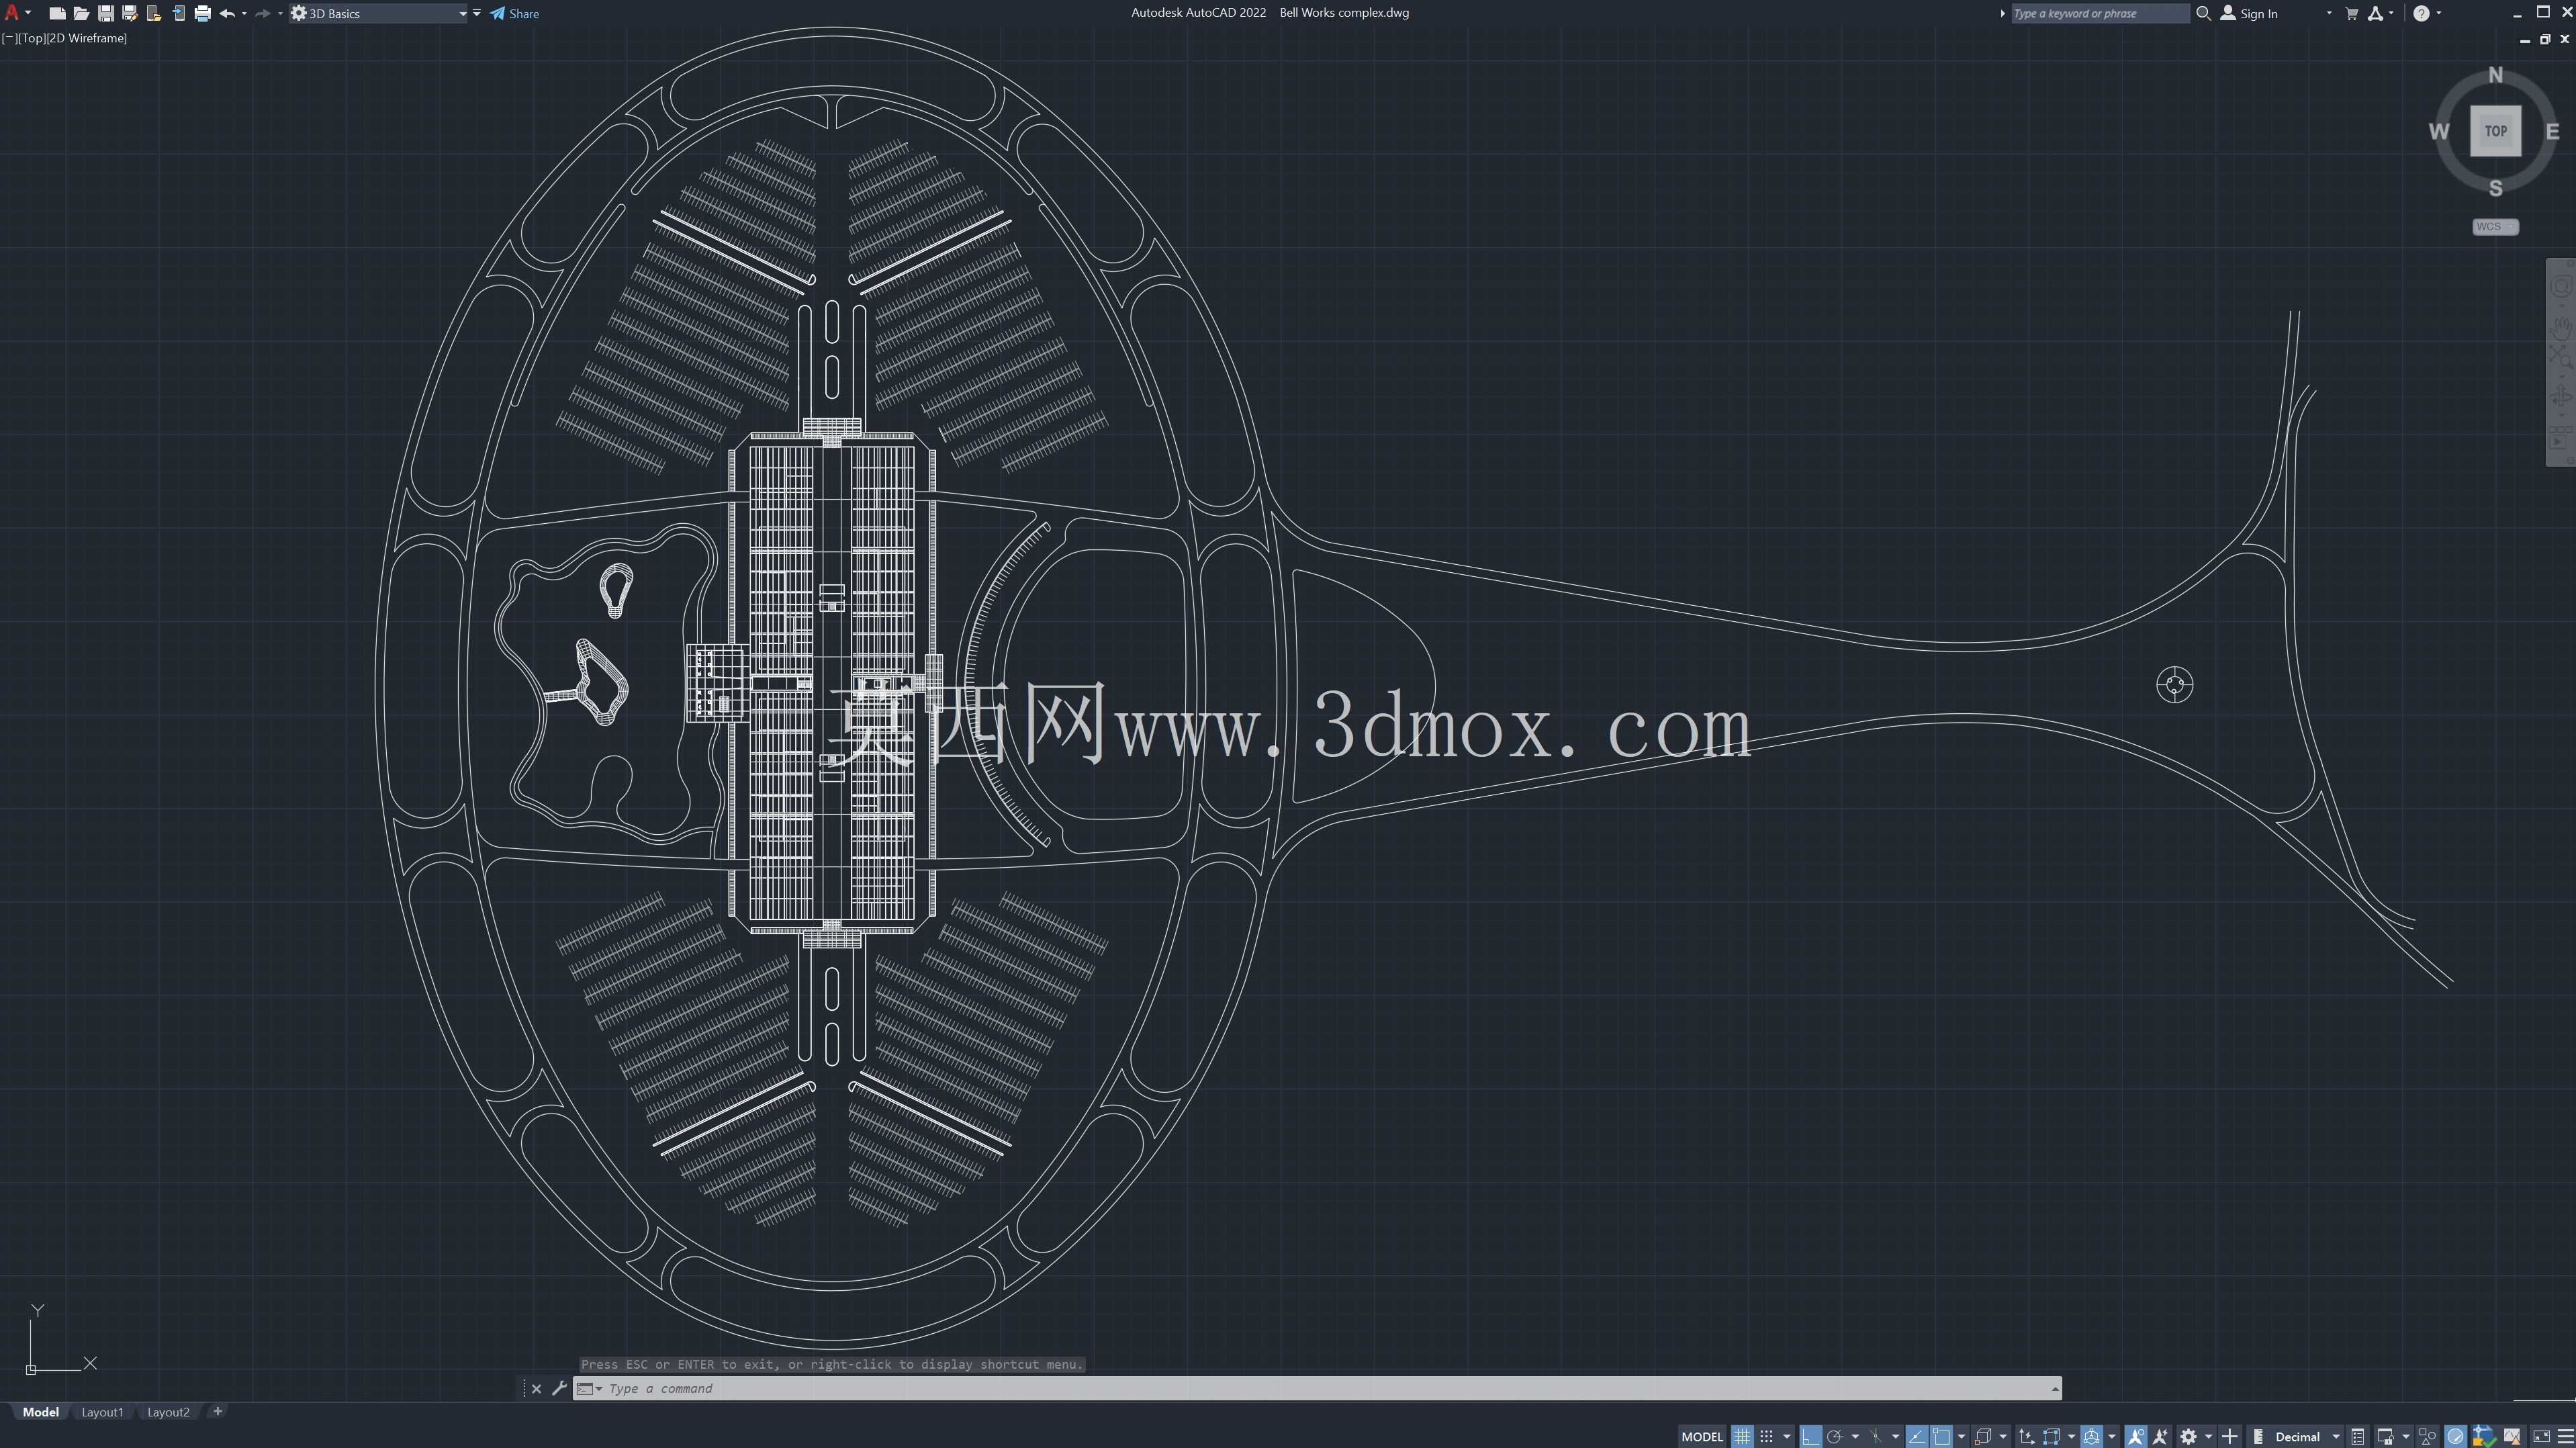Expand the Sign In dropdown arrow

2329,14
